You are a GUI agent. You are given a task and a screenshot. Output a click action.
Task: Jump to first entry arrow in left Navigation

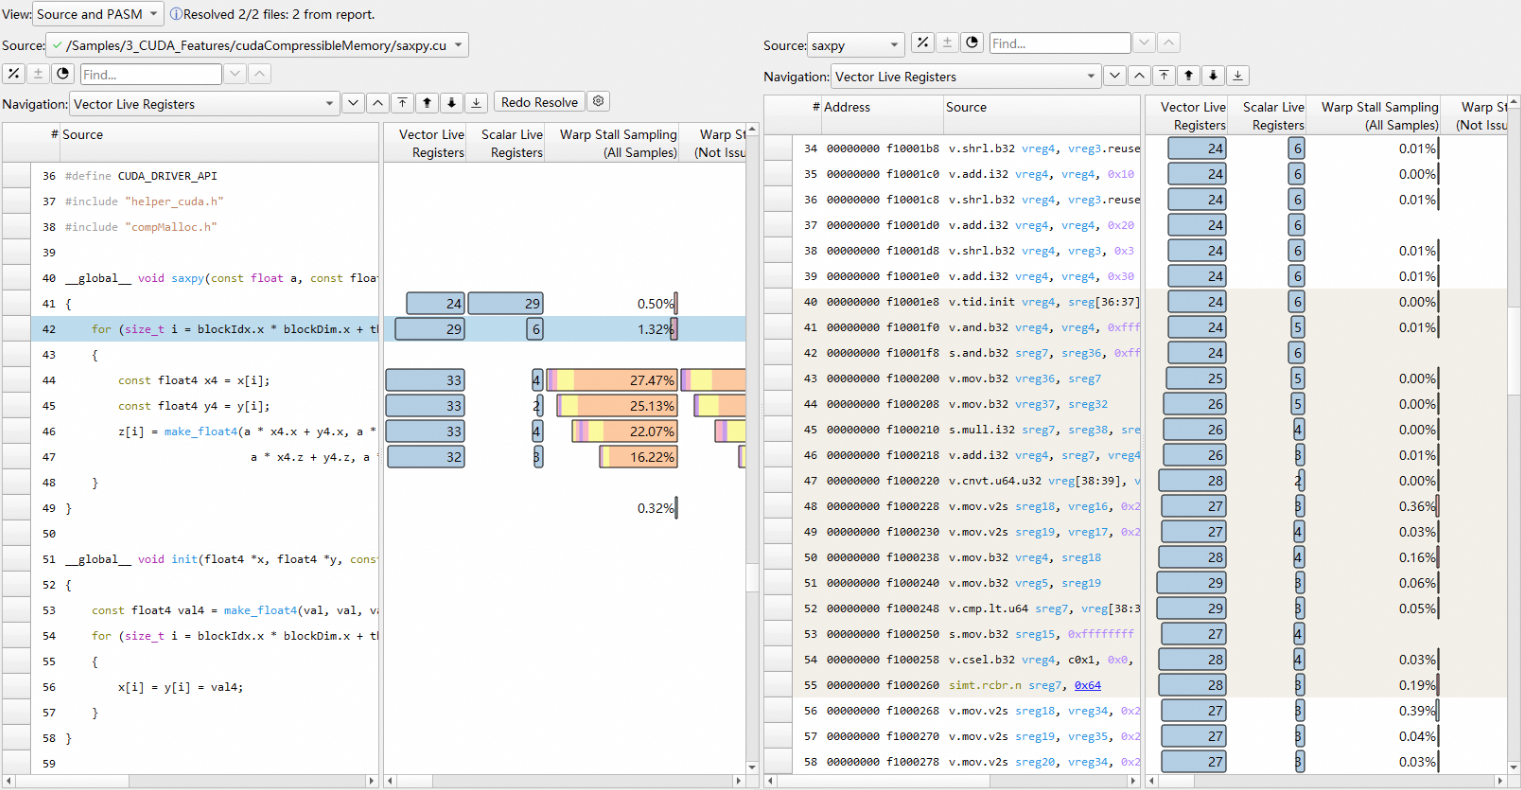tap(402, 103)
